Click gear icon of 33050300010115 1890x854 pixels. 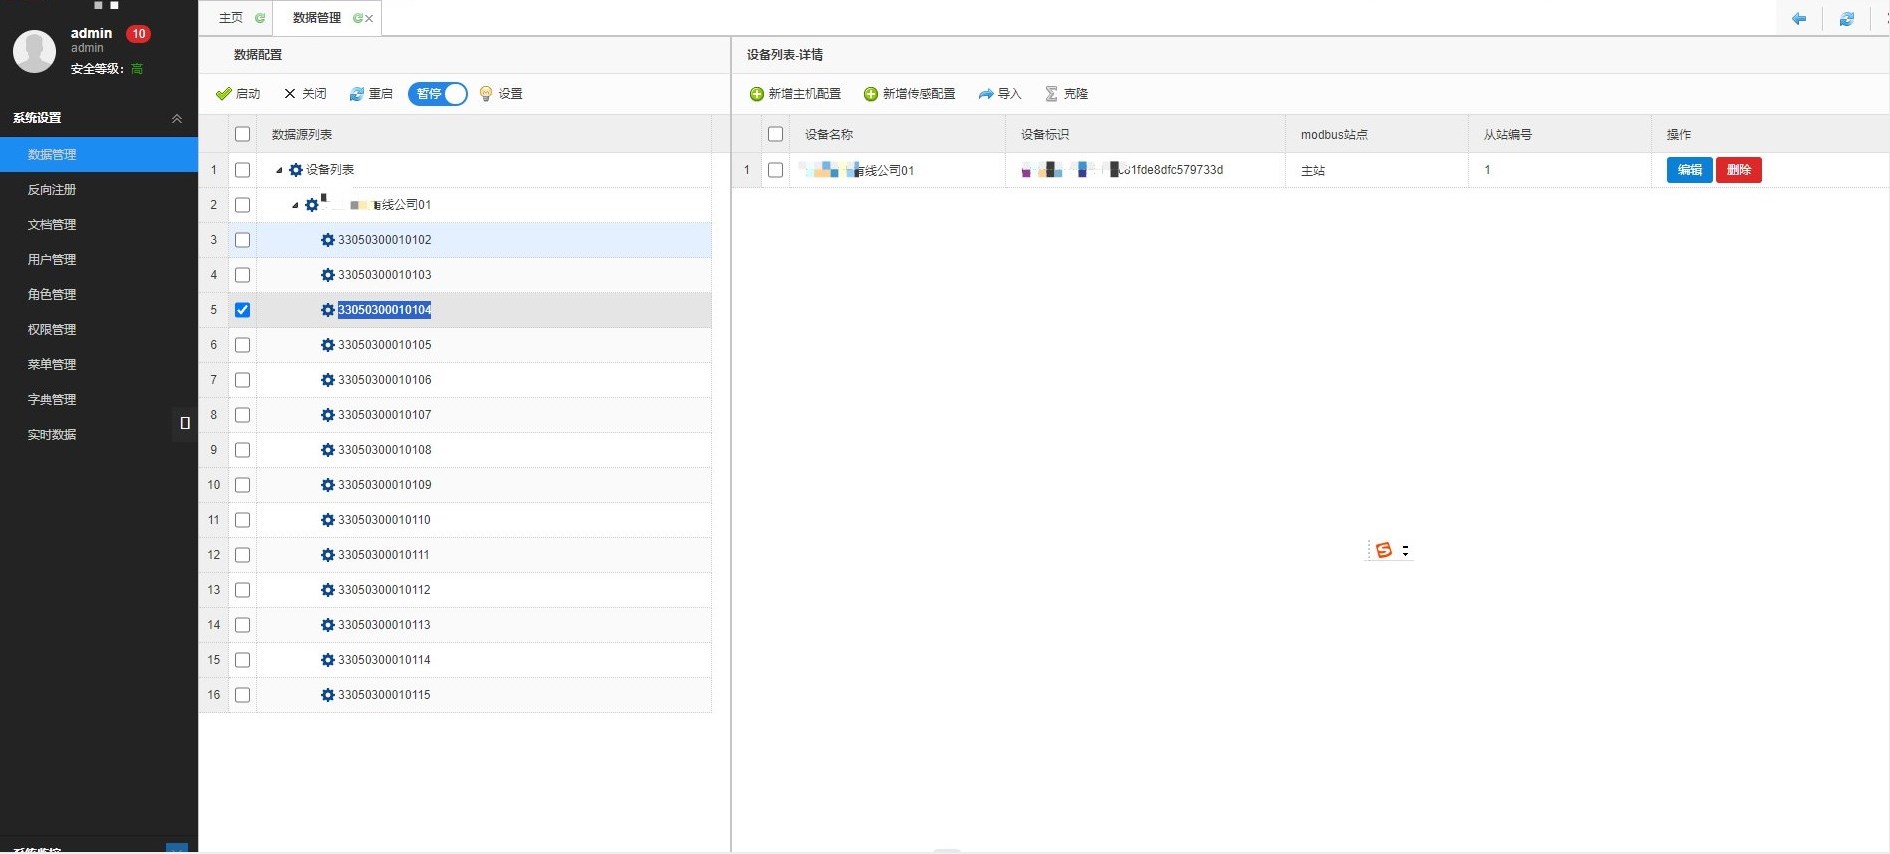[327, 695]
